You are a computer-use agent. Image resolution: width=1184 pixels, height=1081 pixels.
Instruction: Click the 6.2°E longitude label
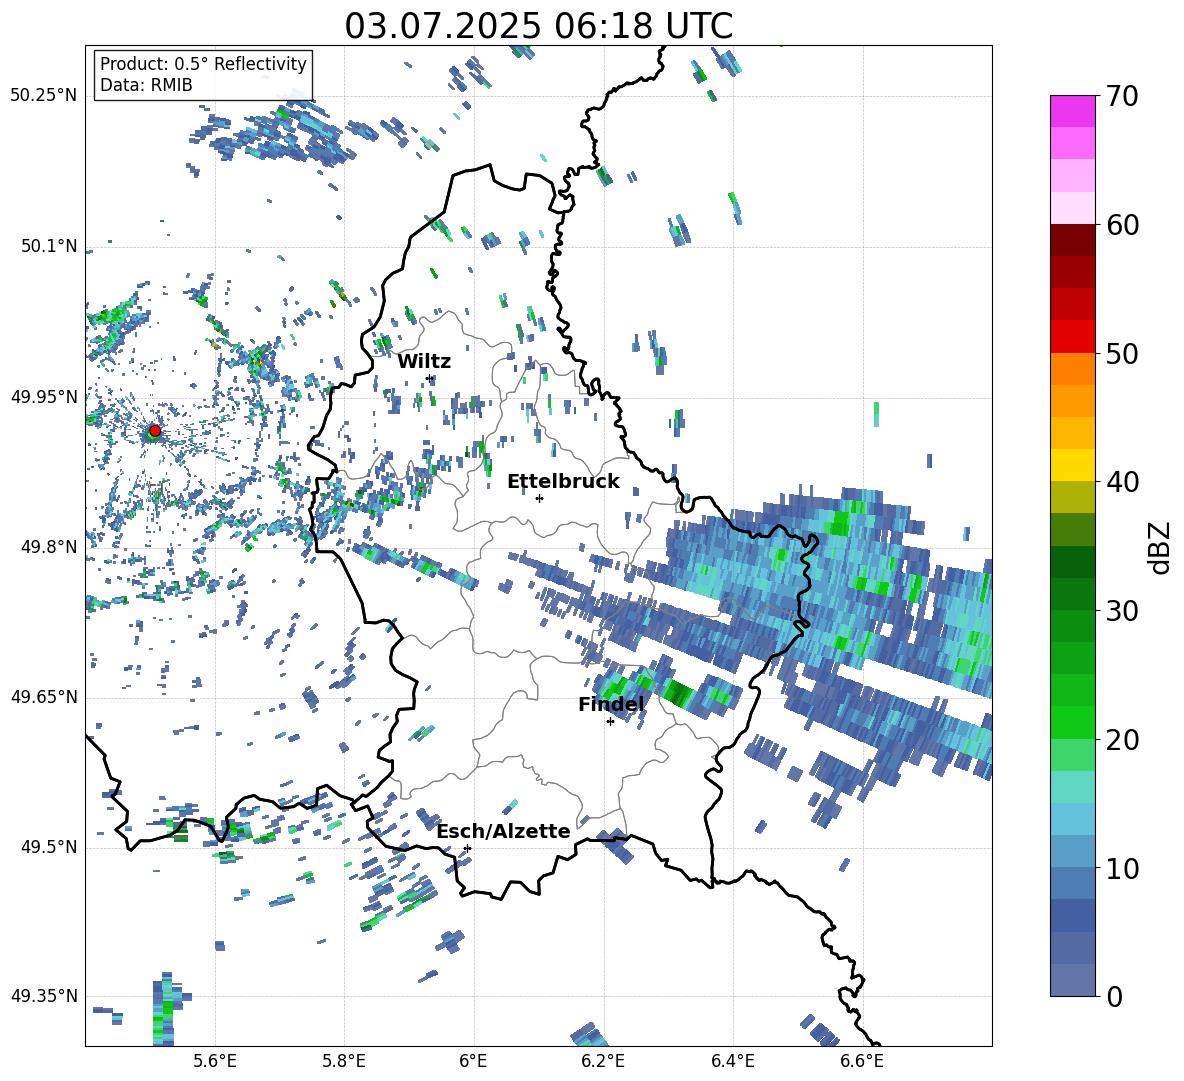(x=603, y=1062)
